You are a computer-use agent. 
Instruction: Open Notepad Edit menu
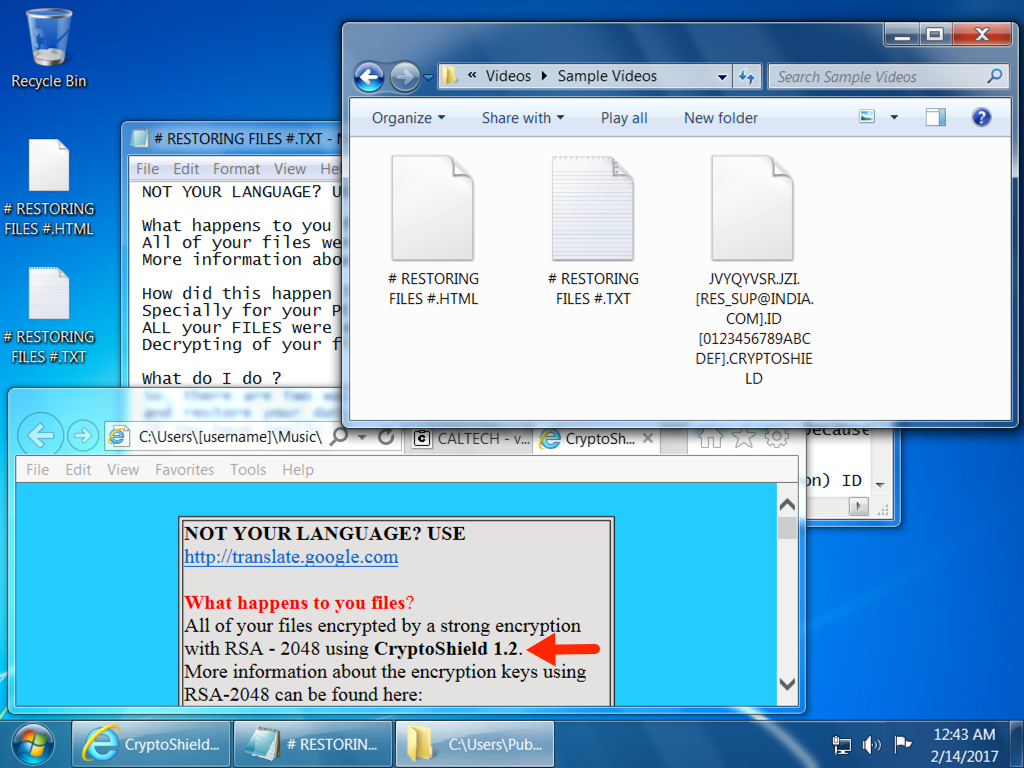(186, 169)
